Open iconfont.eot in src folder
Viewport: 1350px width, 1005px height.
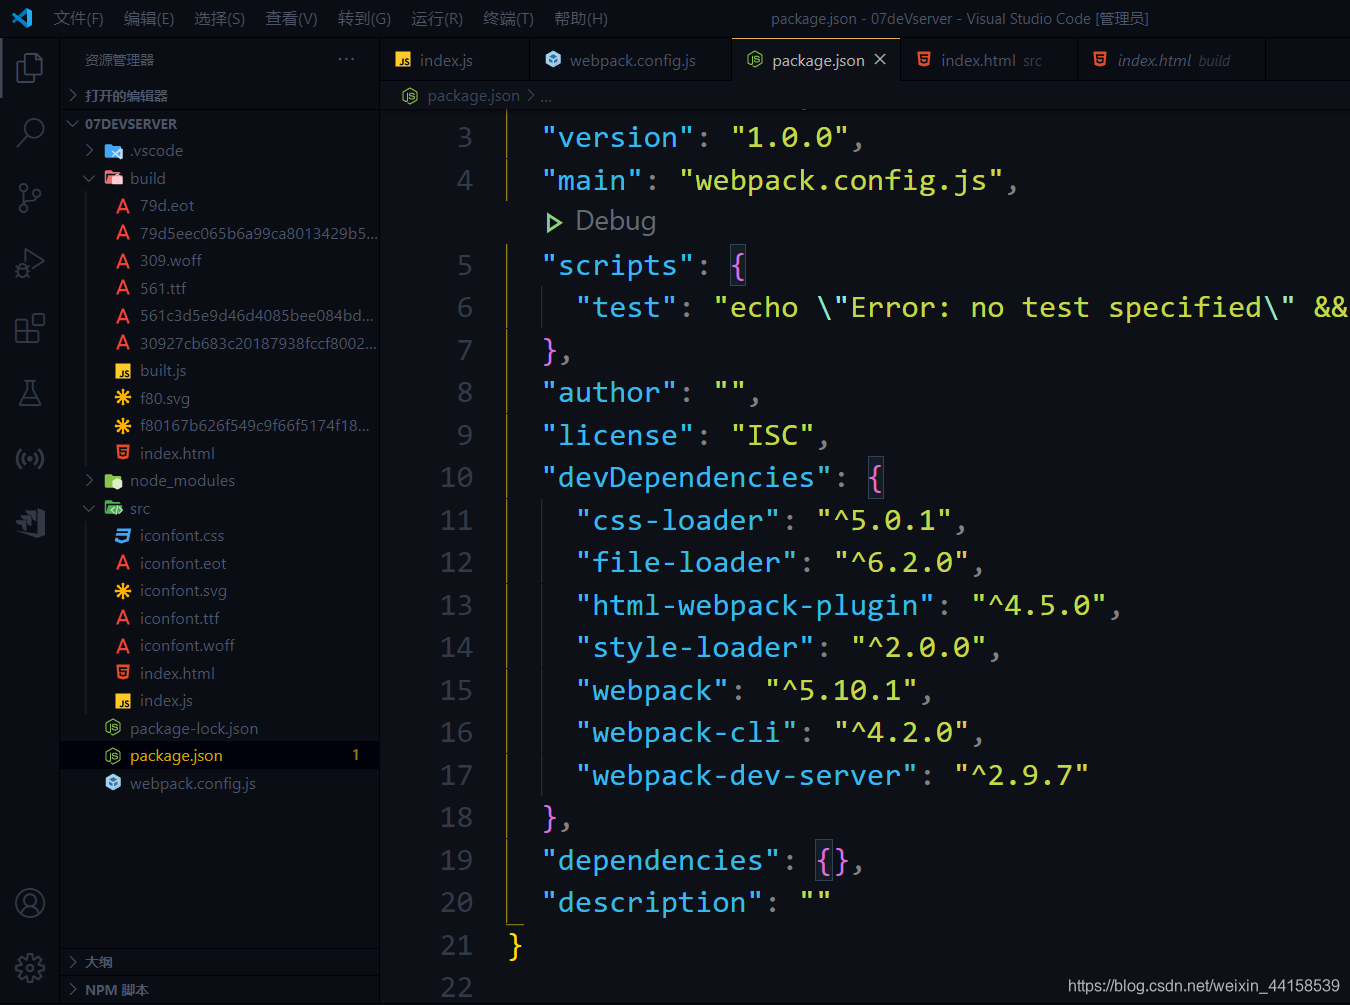click(220, 563)
